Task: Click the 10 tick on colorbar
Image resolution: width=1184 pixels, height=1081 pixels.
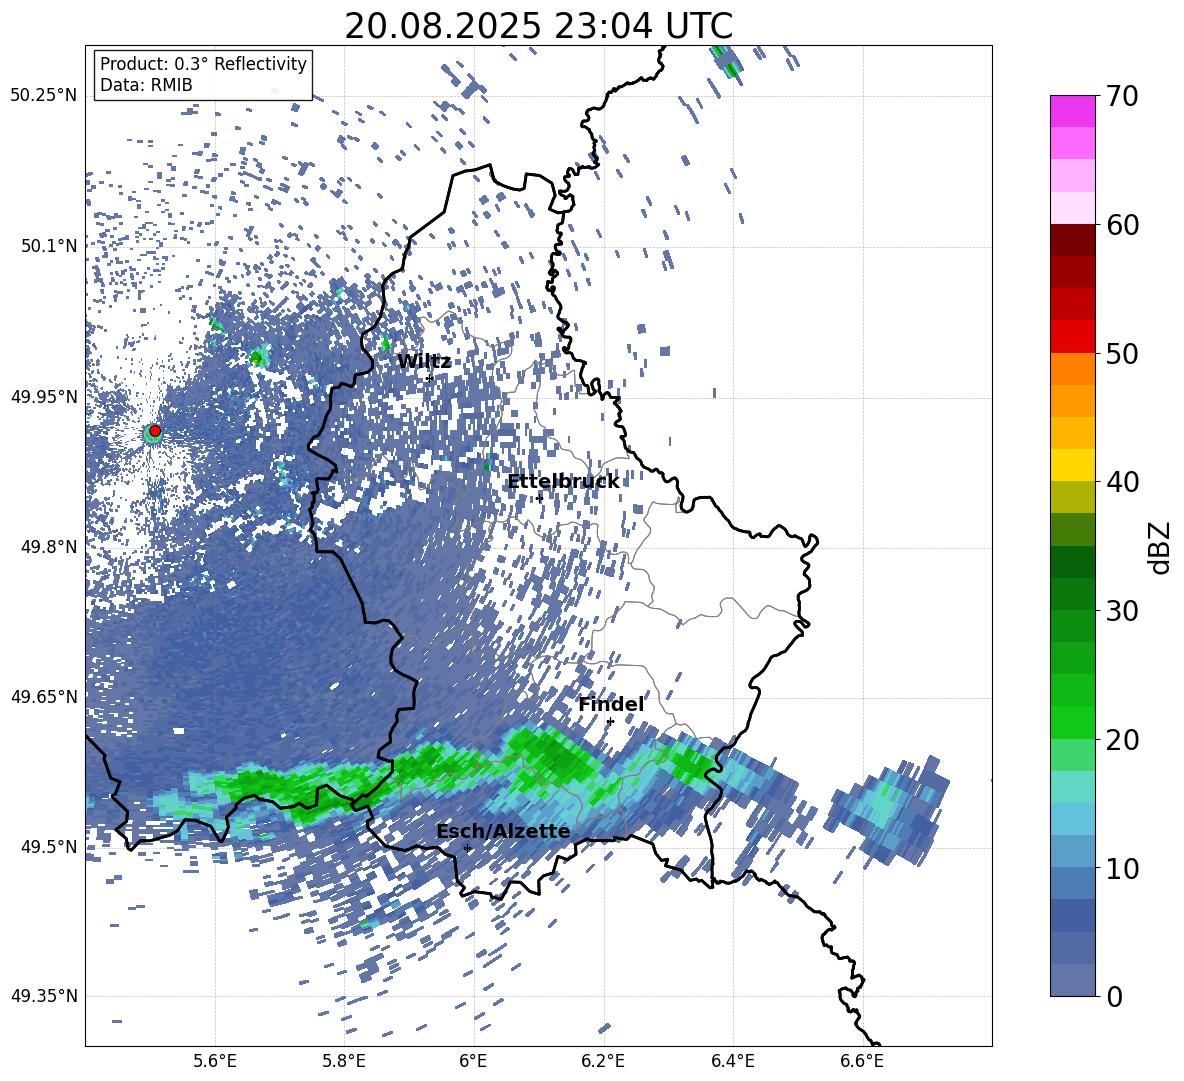Action: [1121, 868]
